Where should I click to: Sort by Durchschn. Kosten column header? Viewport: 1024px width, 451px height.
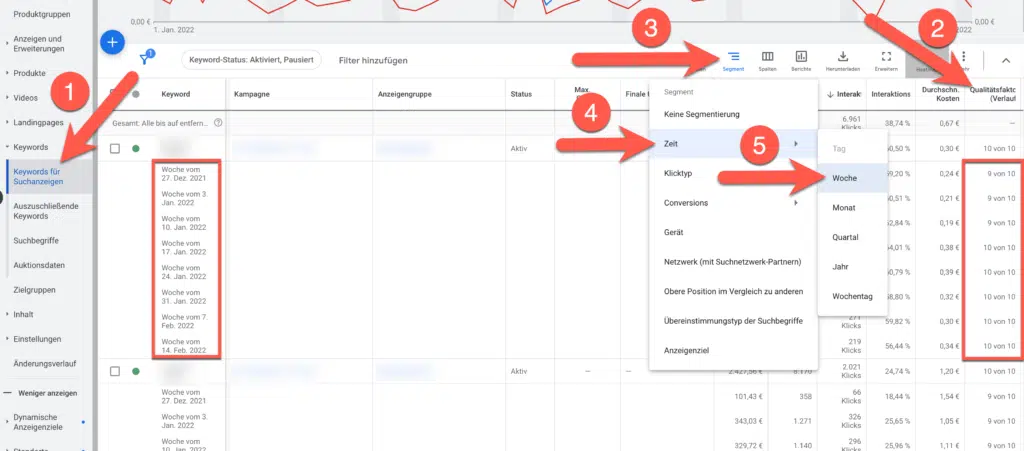pos(940,94)
